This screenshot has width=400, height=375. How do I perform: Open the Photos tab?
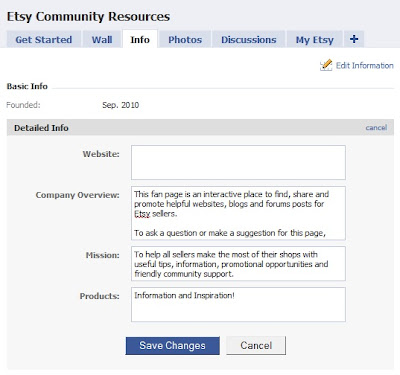(x=185, y=40)
